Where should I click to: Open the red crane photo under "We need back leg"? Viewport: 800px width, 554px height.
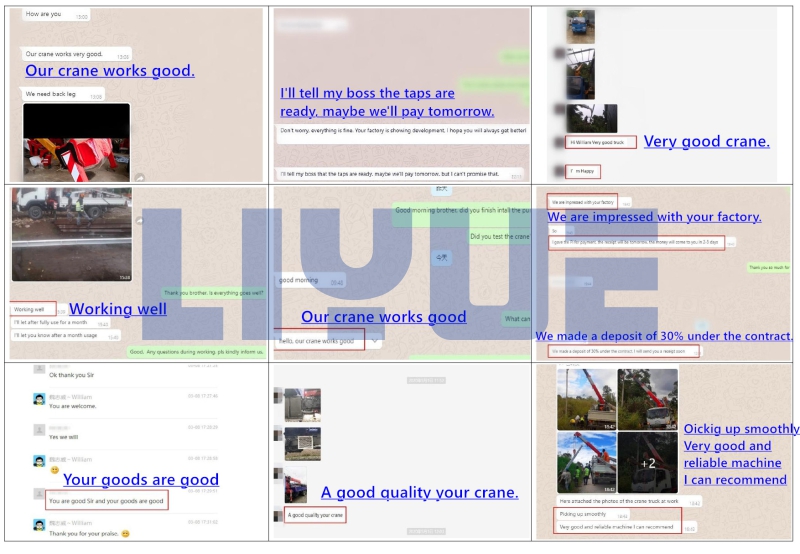pyautogui.click(x=77, y=142)
